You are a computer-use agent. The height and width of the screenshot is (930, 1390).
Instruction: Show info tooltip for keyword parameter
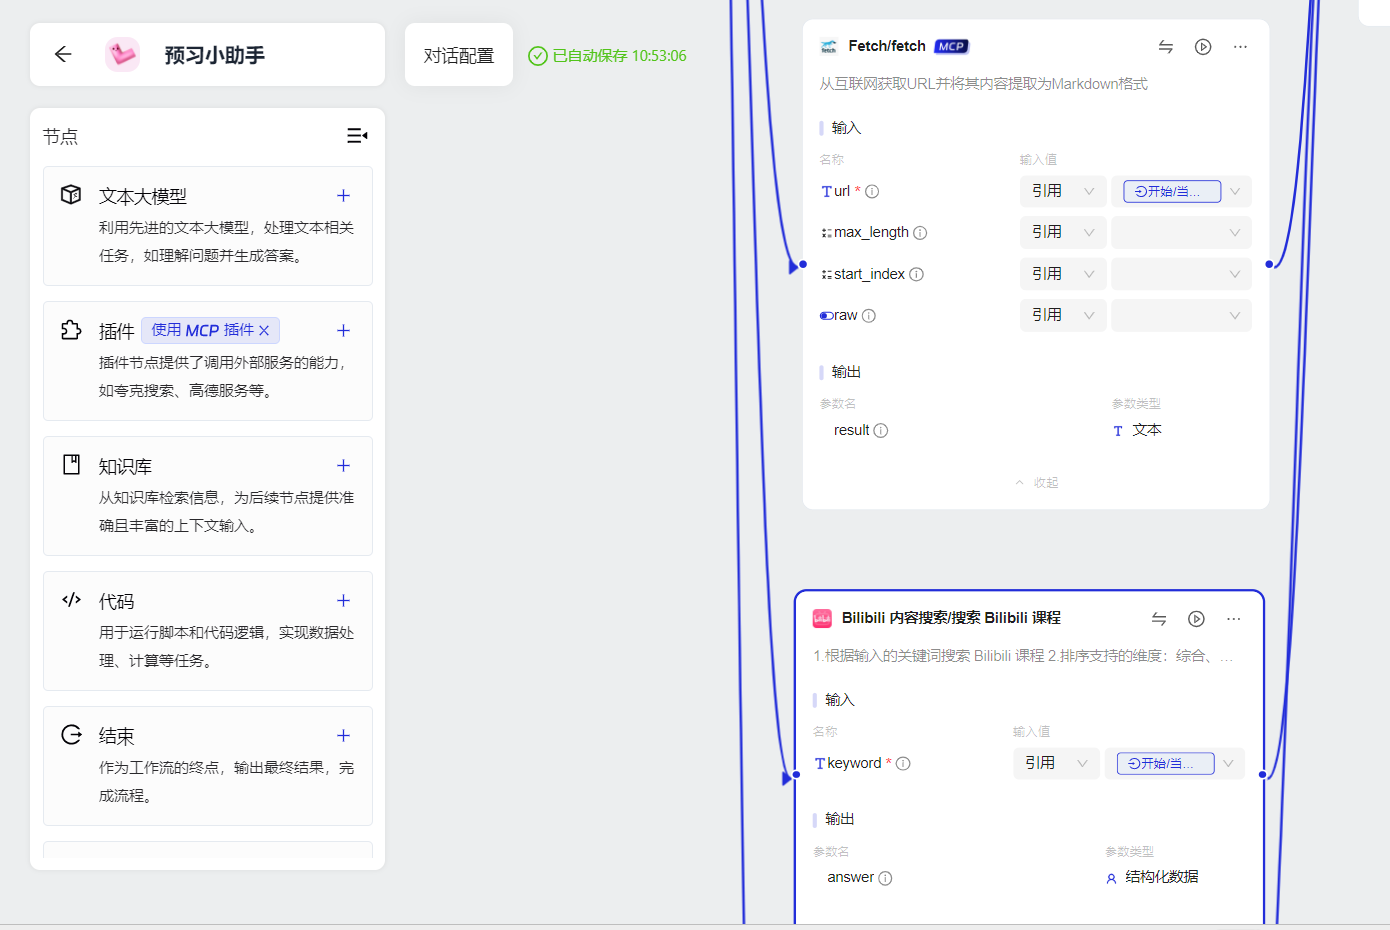[x=903, y=764]
